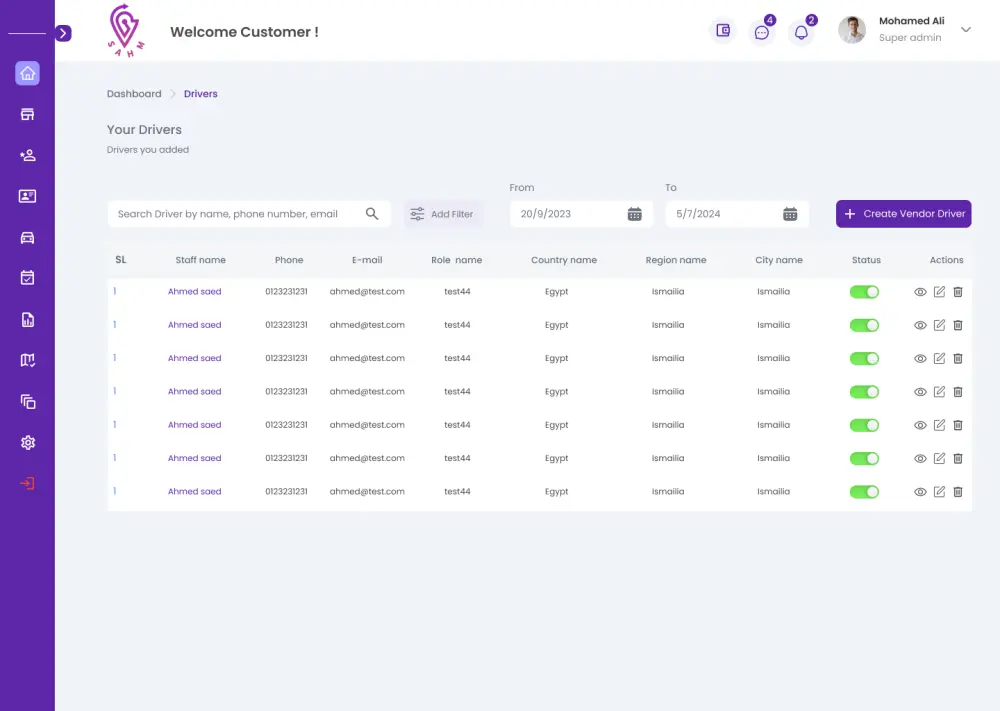Select the vehicles car icon in the sidebar
1000x711 pixels.
click(27, 237)
